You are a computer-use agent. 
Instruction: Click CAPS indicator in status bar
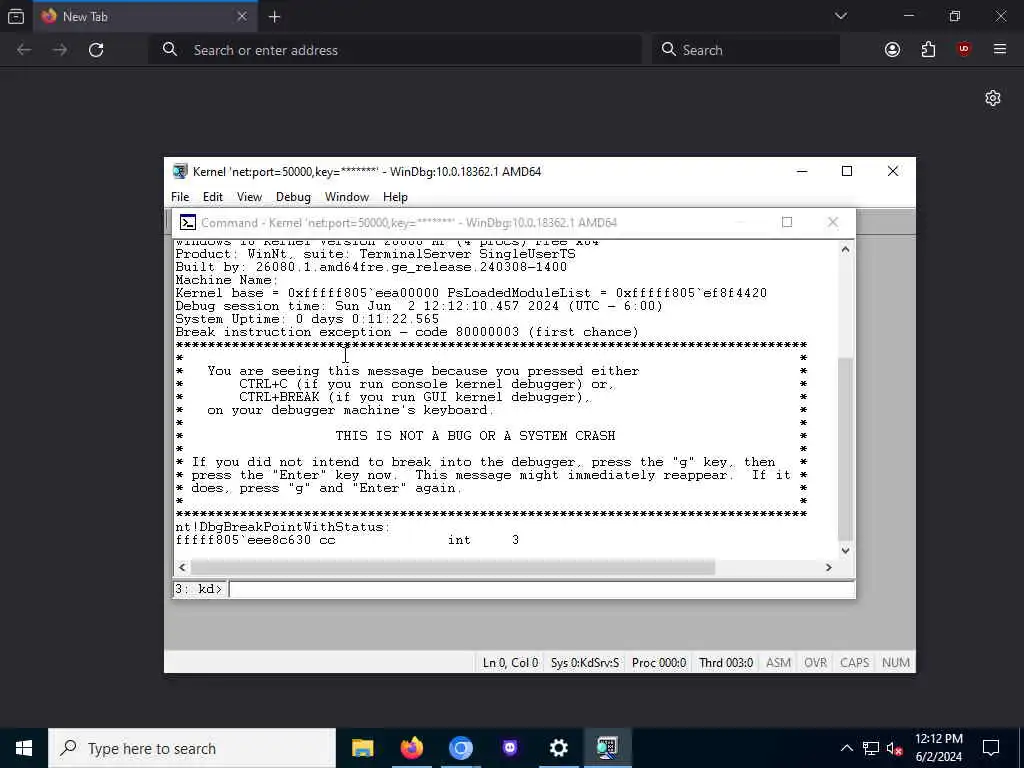tap(854, 662)
